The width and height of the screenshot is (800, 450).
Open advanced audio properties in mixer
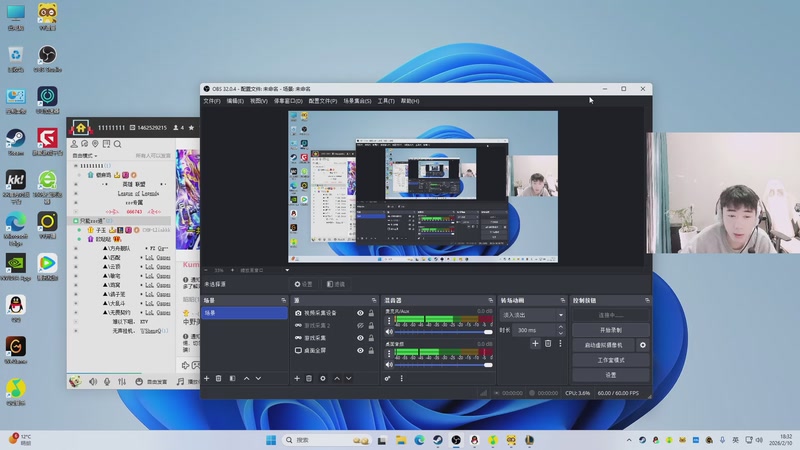click(x=388, y=378)
